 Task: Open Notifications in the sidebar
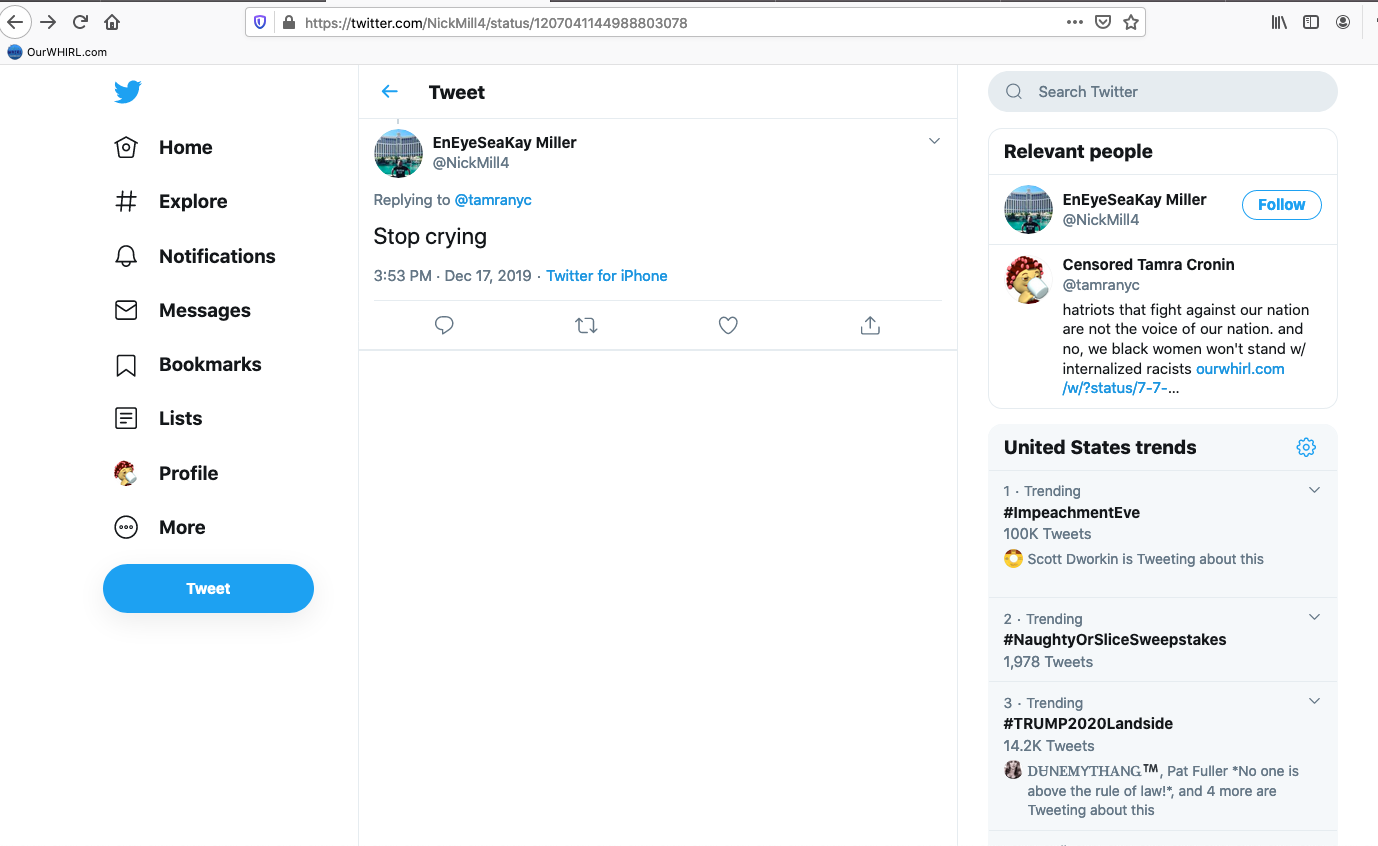click(216, 256)
